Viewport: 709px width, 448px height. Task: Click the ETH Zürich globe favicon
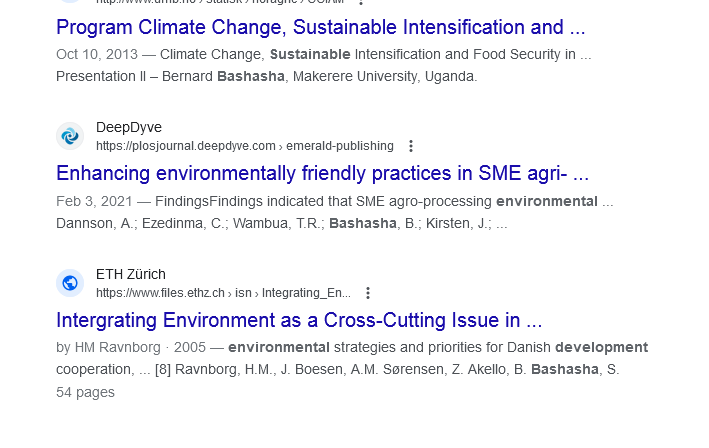70,283
